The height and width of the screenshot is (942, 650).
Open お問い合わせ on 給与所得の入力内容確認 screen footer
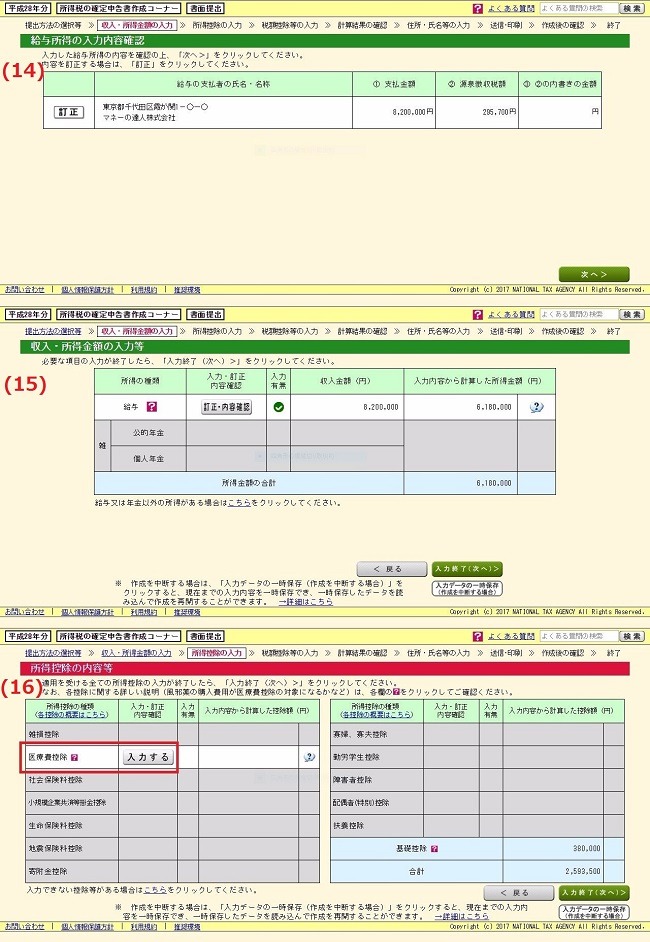pos(25,290)
